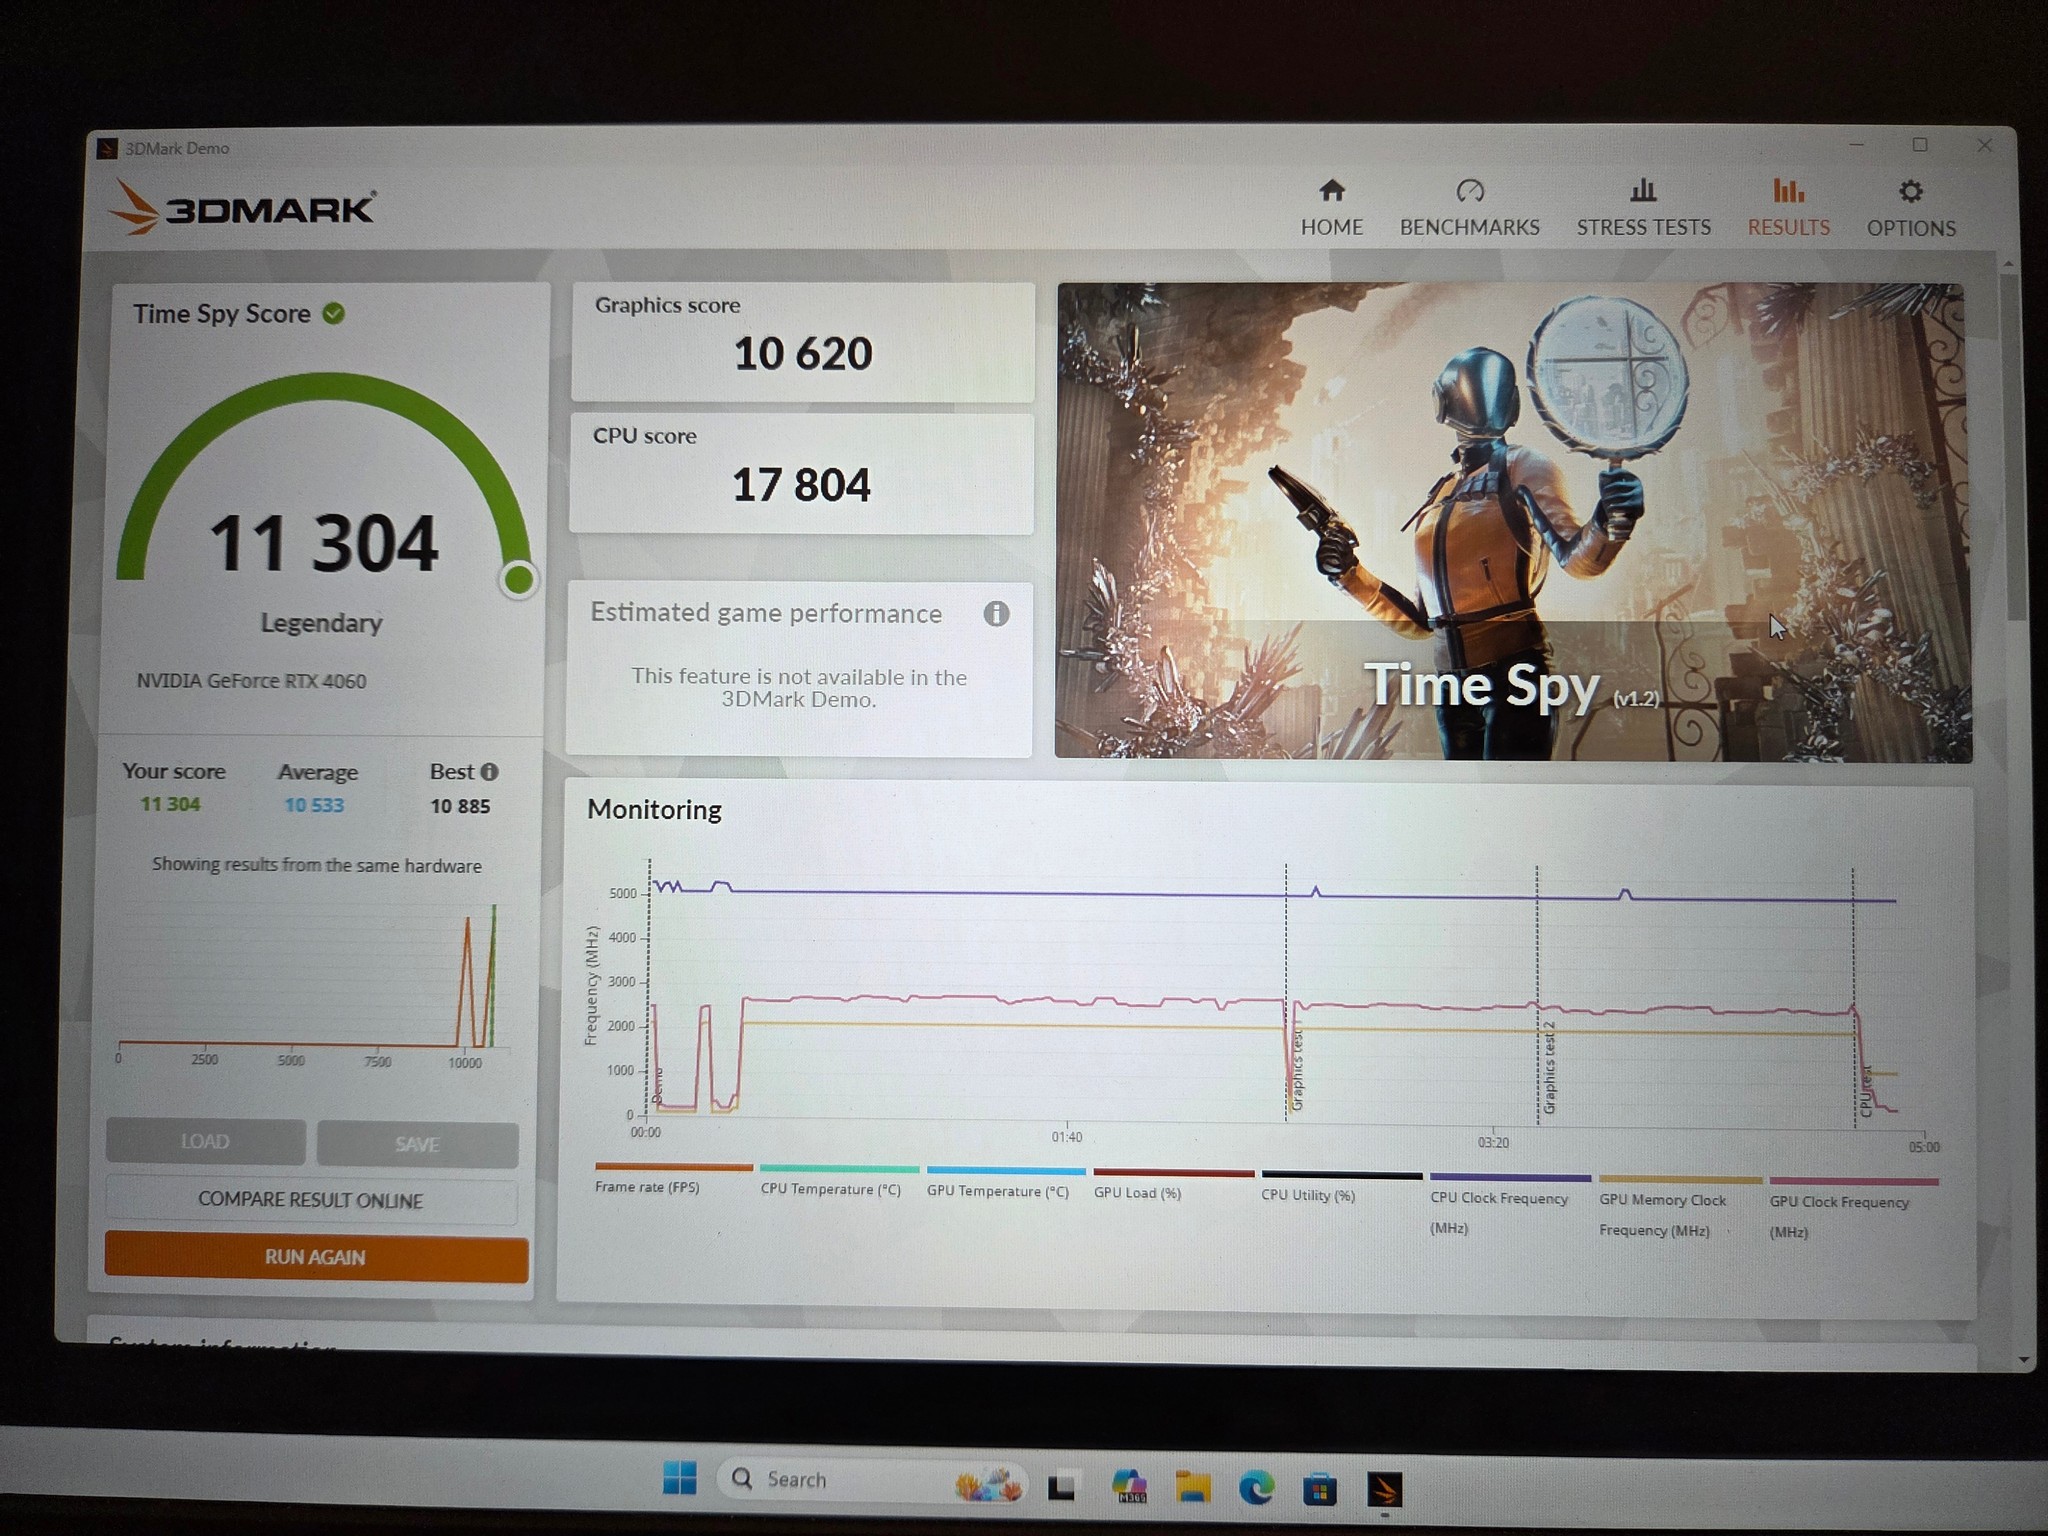Click Average score 10 533
This screenshot has height=1536, width=2048.
pos(314,805)
